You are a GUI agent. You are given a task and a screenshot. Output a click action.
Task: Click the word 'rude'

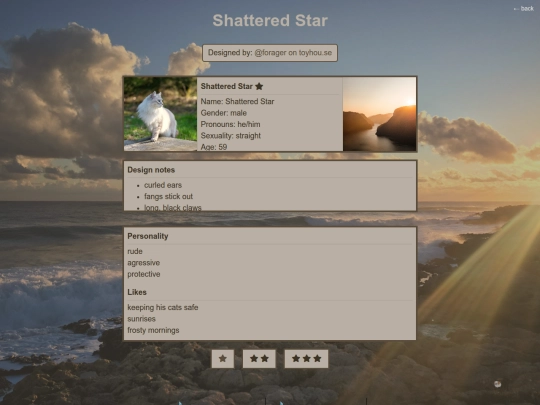point(135,251)
